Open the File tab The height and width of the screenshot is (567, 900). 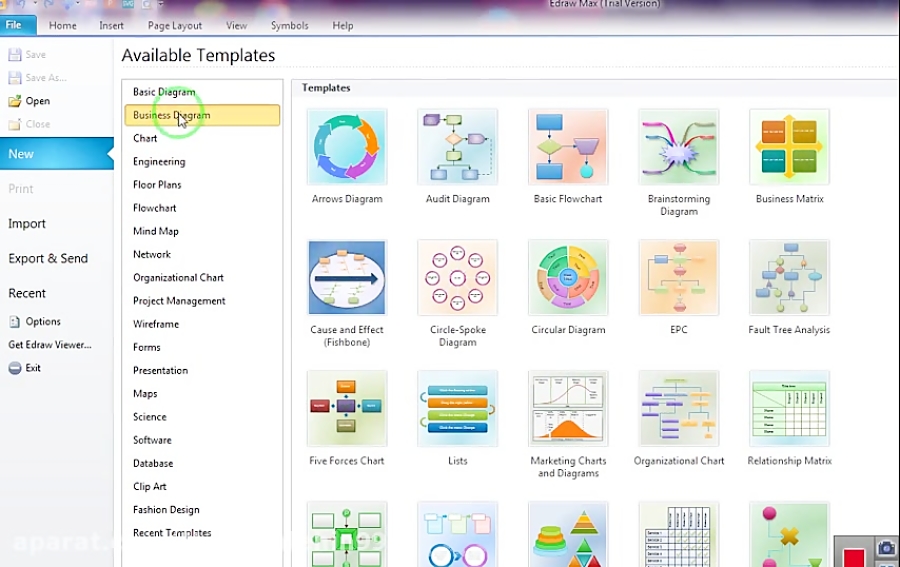[x=17, y=25]
